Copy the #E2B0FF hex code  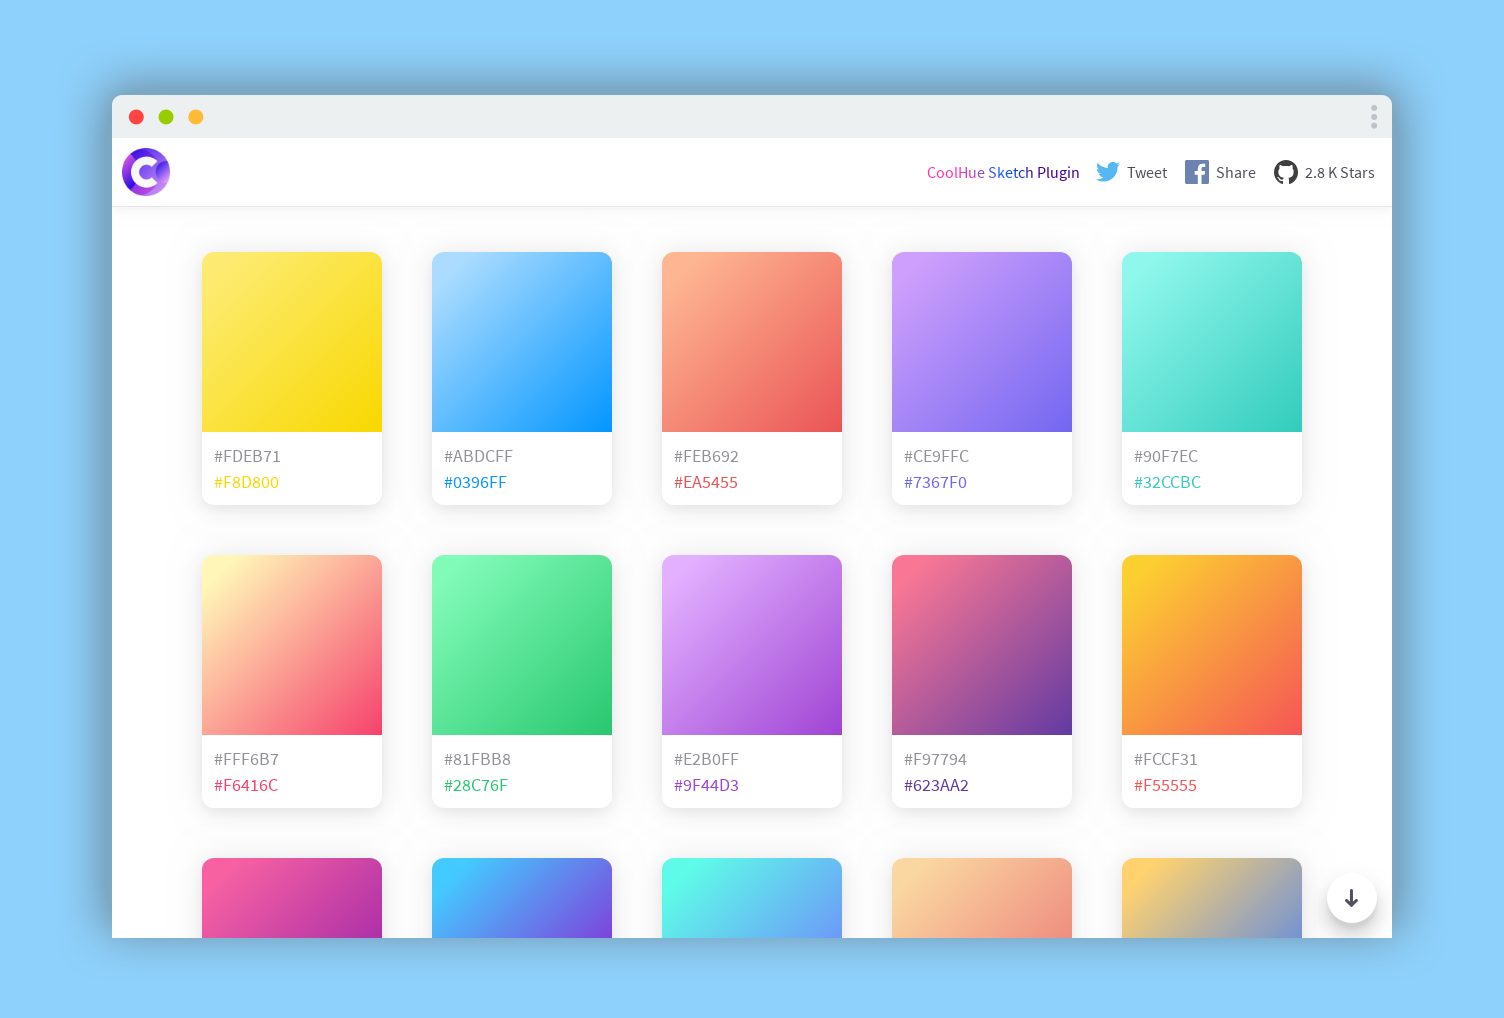(x=706, y=759)
